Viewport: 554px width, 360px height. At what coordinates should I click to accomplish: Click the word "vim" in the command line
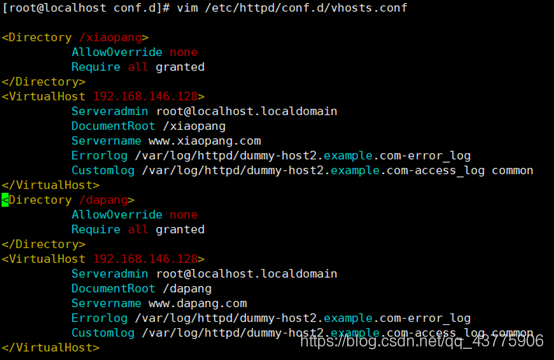click(x=187, y=8)
